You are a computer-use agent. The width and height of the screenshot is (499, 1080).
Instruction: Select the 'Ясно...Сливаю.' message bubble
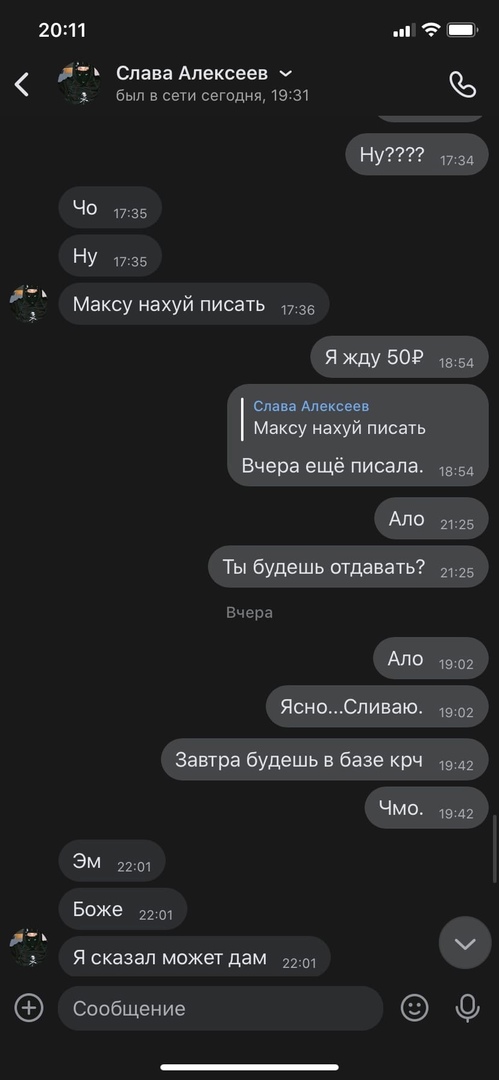point(377,707)
